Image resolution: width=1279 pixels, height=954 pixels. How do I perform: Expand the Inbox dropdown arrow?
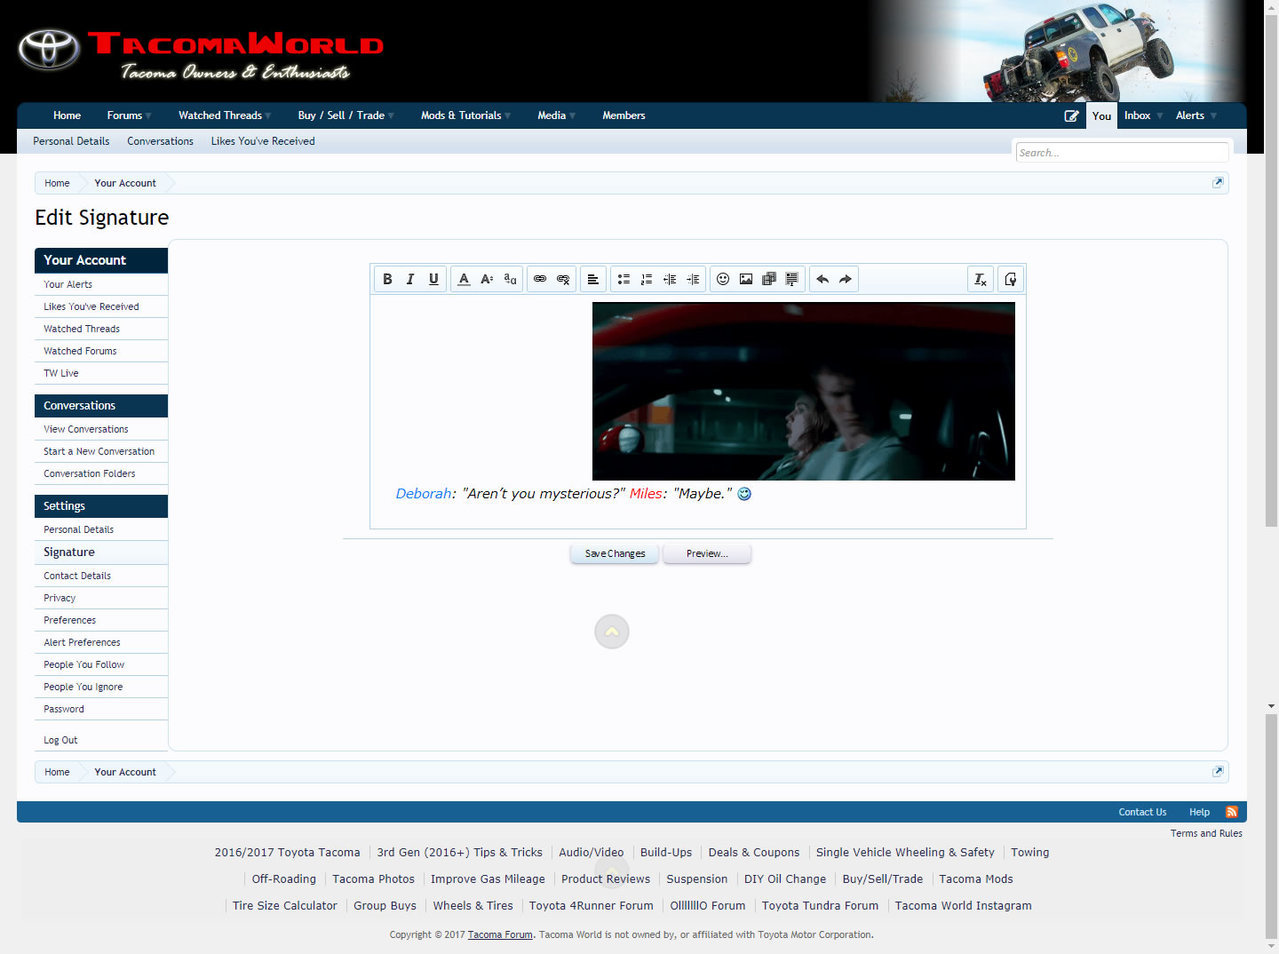pos(1160,116)
